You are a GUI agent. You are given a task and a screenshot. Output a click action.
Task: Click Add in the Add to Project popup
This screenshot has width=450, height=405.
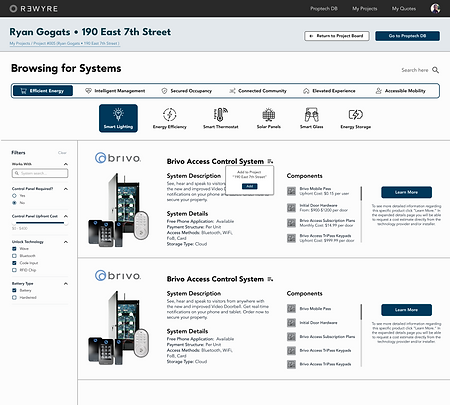[250, 186]
